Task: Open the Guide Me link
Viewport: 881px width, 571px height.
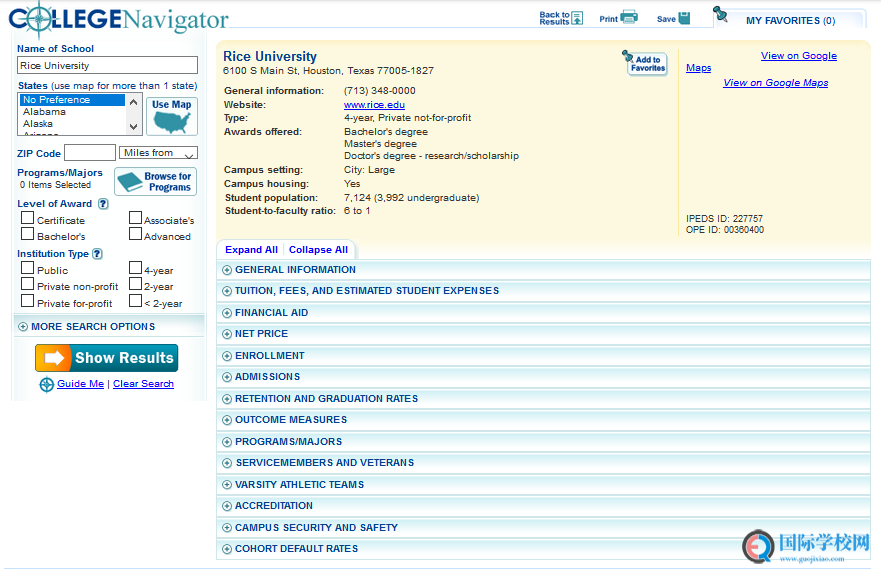Action: [x=80, y=383]
